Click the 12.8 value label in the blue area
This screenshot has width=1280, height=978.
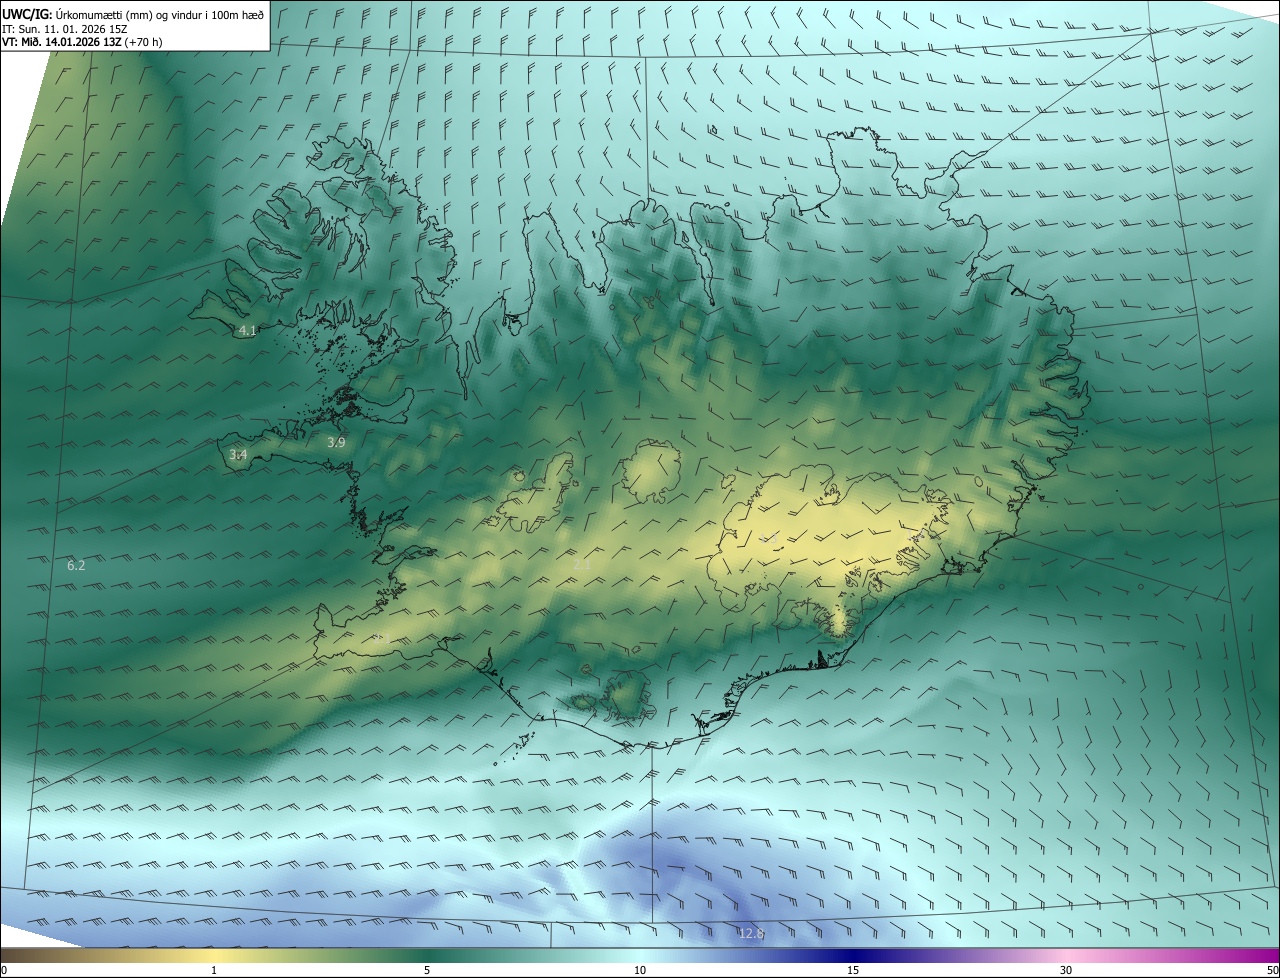pyautogui.click(x=751, y=933)
